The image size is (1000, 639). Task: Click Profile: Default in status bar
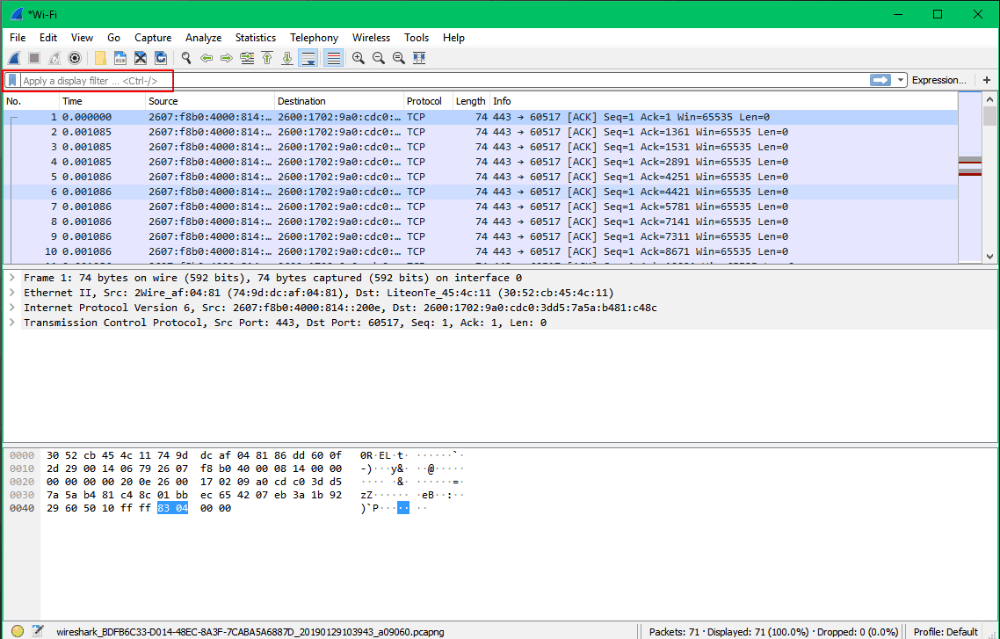[946, 632]
